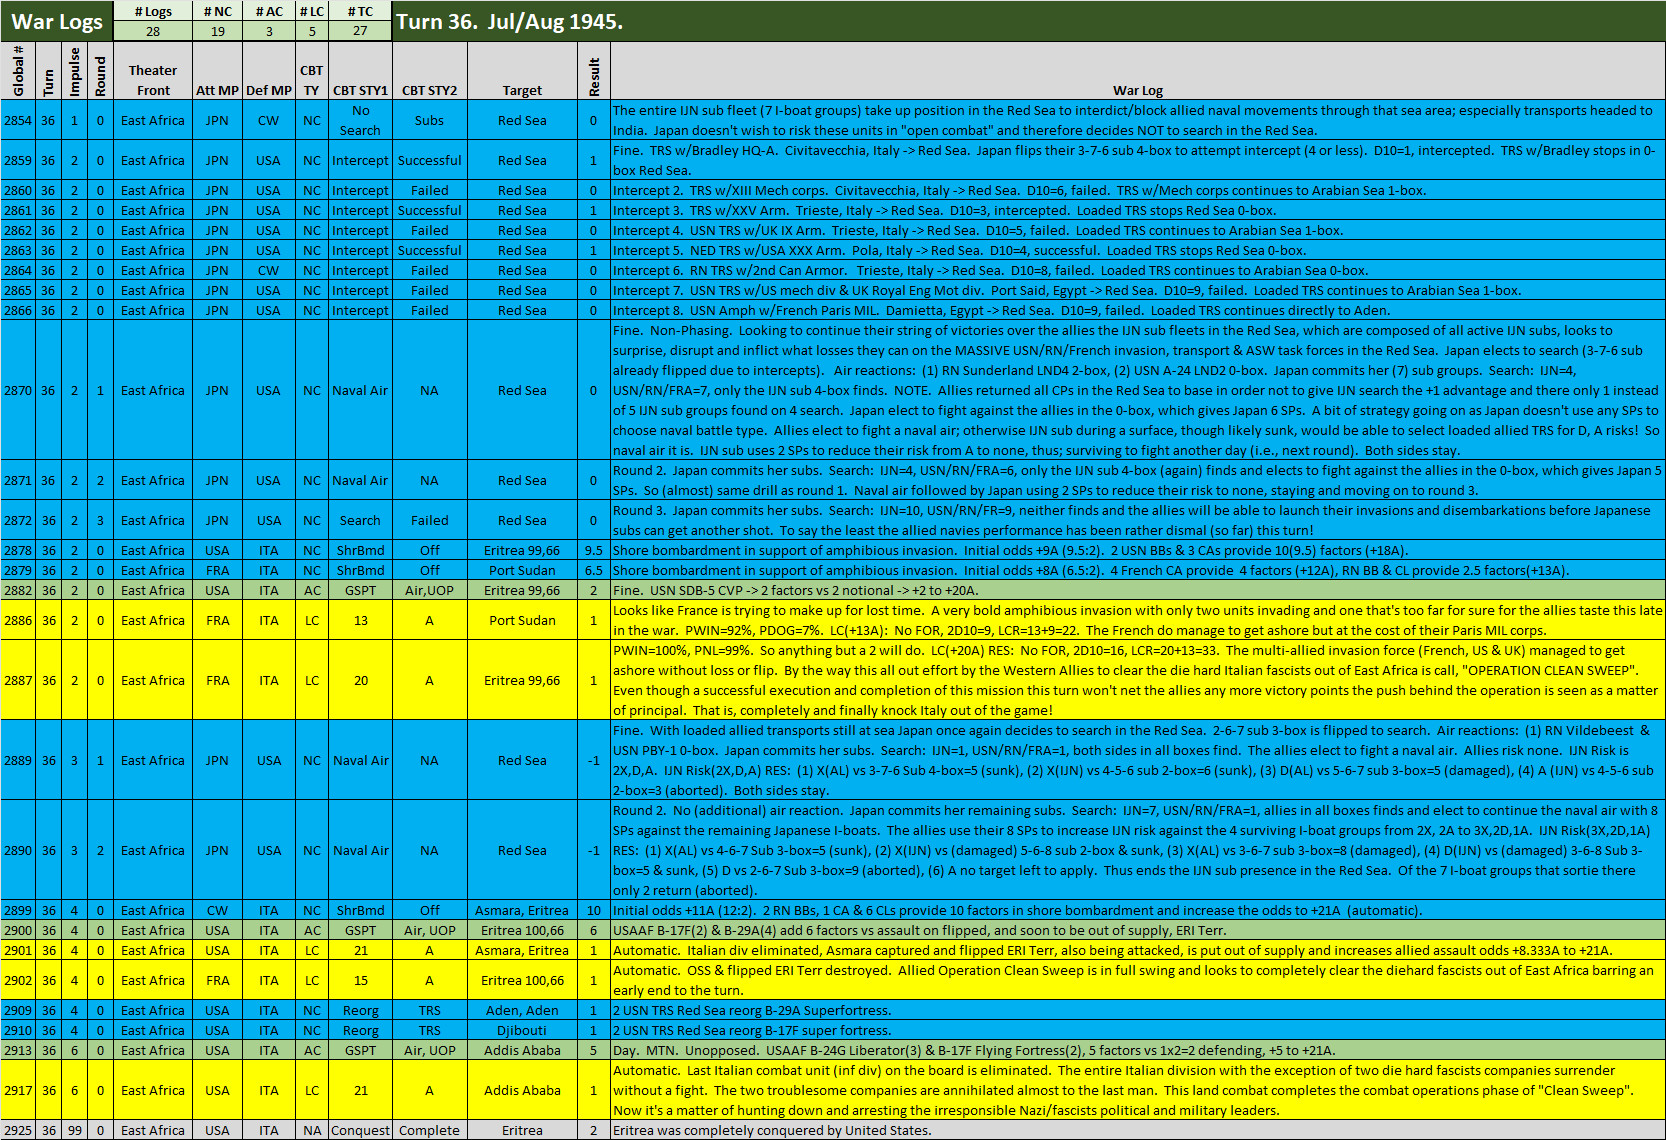The image size is (1666, 1140).
Task: Select the Addis Ababa target in row 2917
Action: pyautogui.click(x=522, y=1090)
